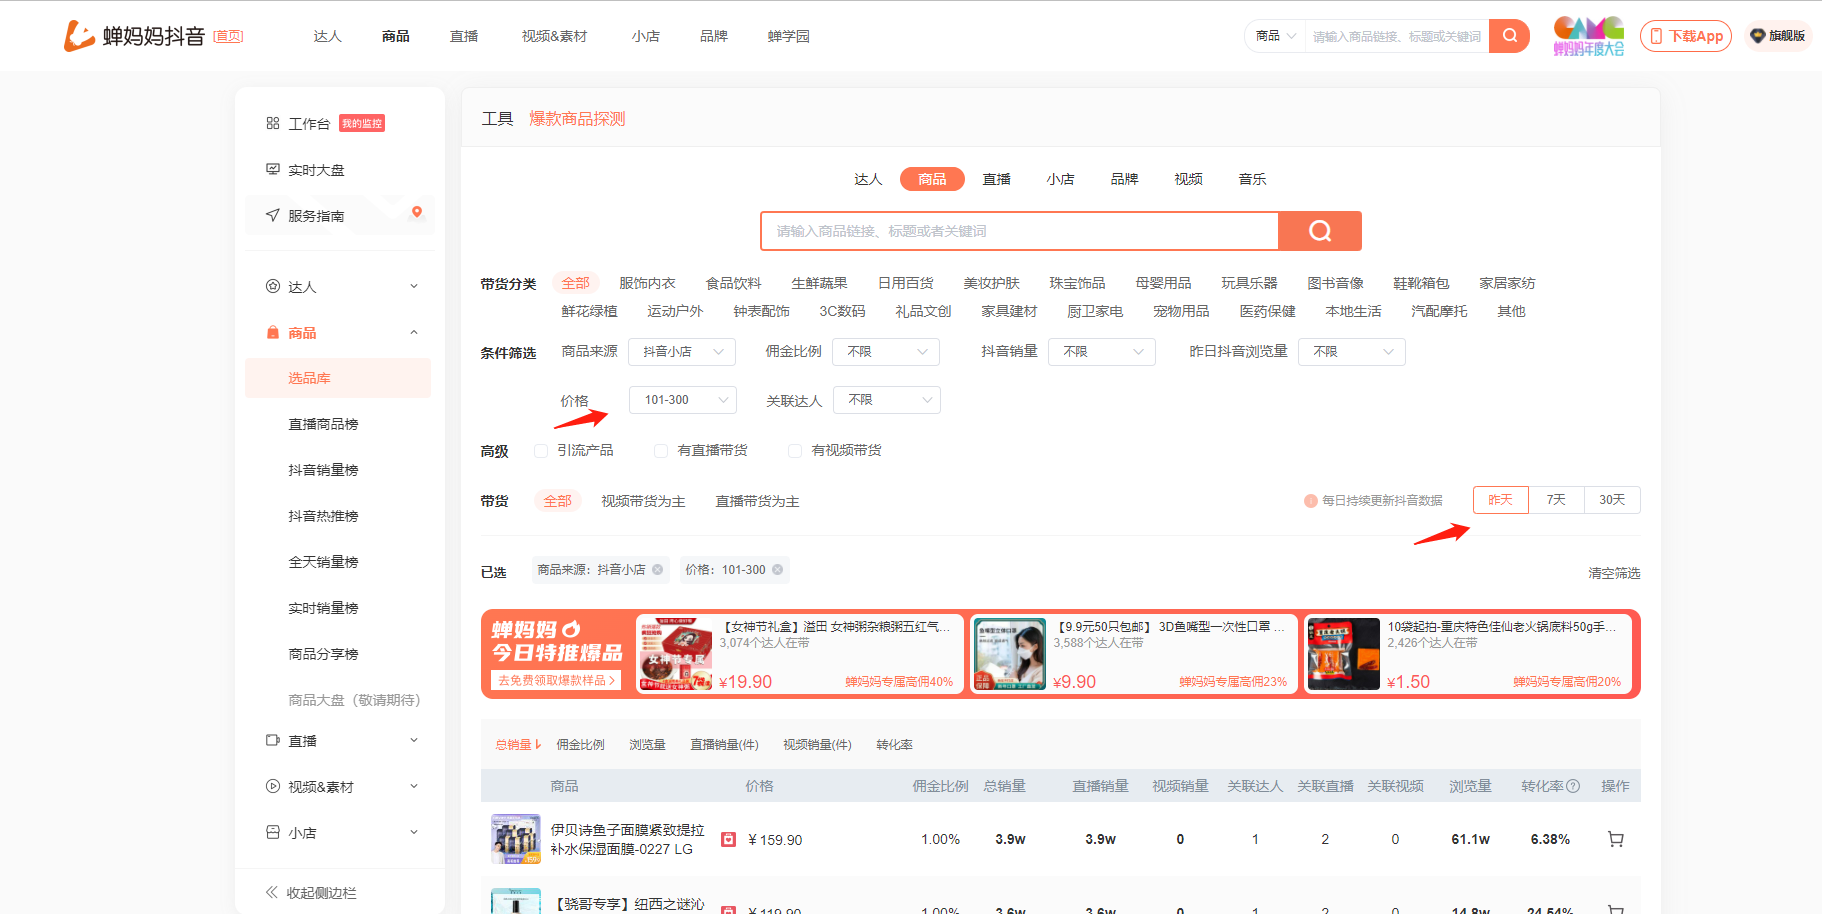This screenshot has width=1822, height=914.
Task: Open 直播商品榜 sidebar link
Action: tap(323, 424)
